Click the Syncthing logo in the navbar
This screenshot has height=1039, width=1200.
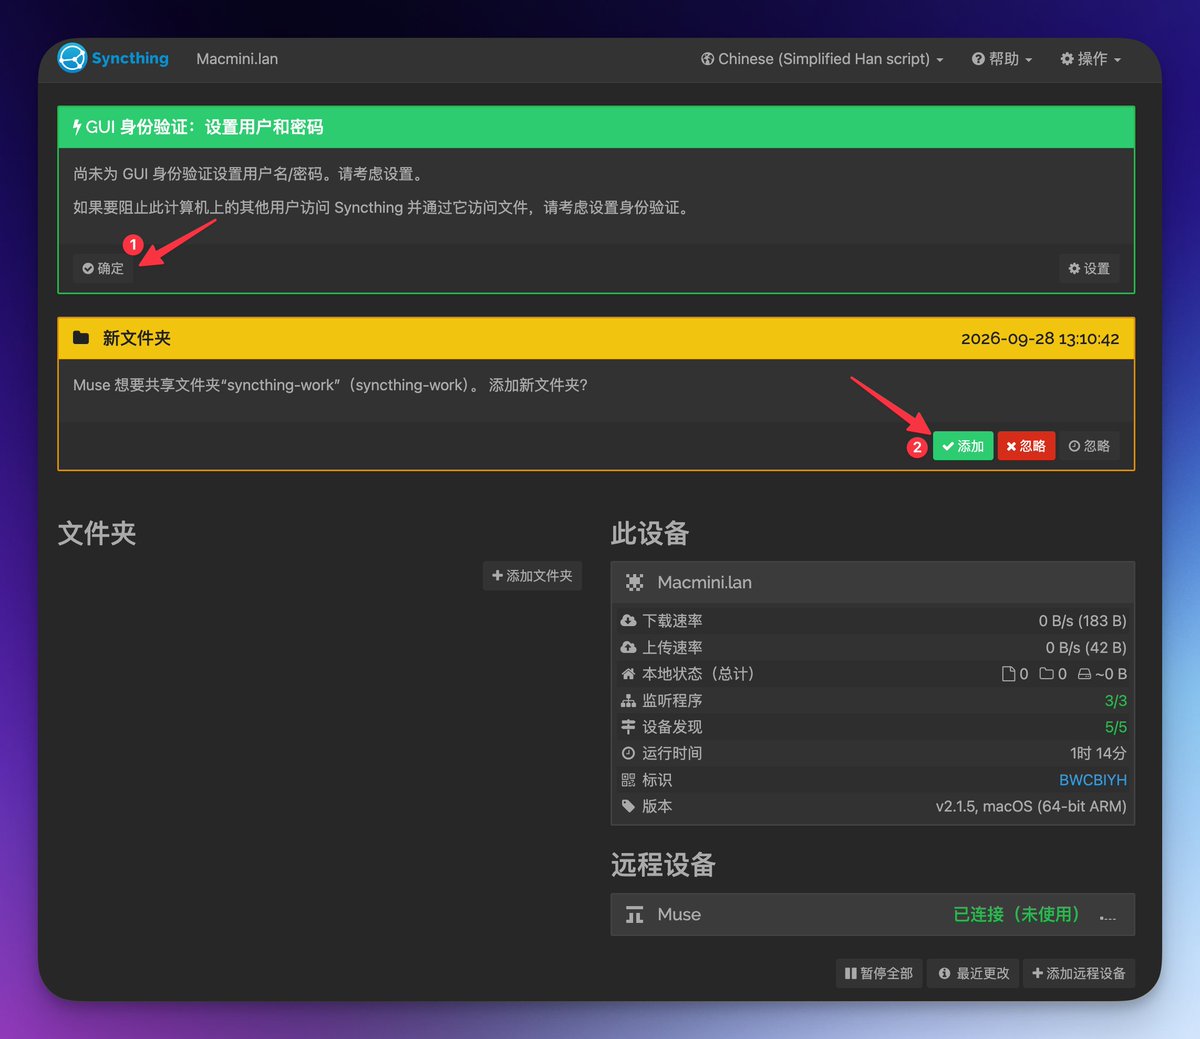point(113,58)
